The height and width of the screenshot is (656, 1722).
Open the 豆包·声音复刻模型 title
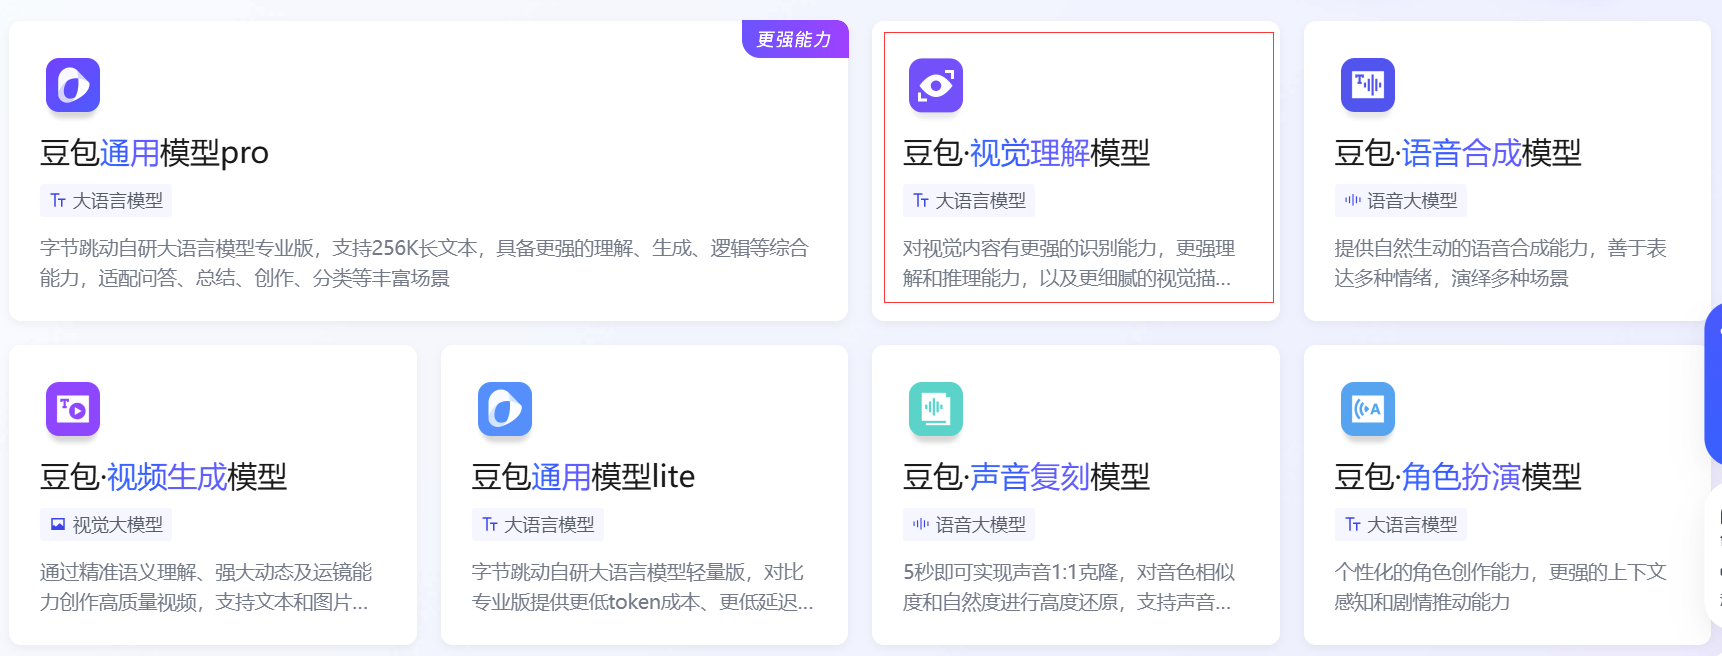(1026, 477)
